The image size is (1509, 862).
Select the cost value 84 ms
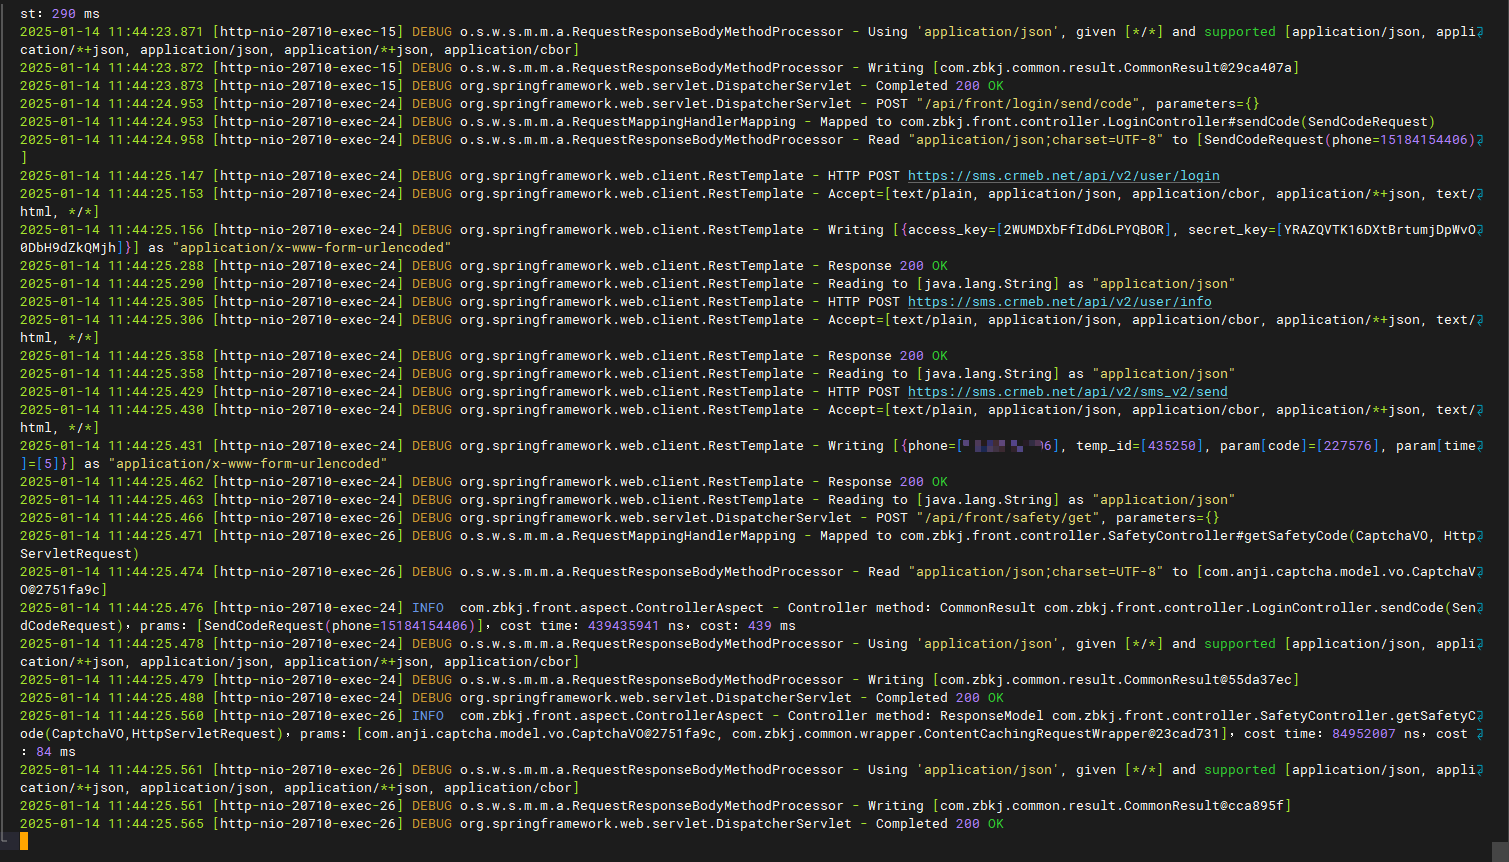pyautogui.click(x=55, y=752)
